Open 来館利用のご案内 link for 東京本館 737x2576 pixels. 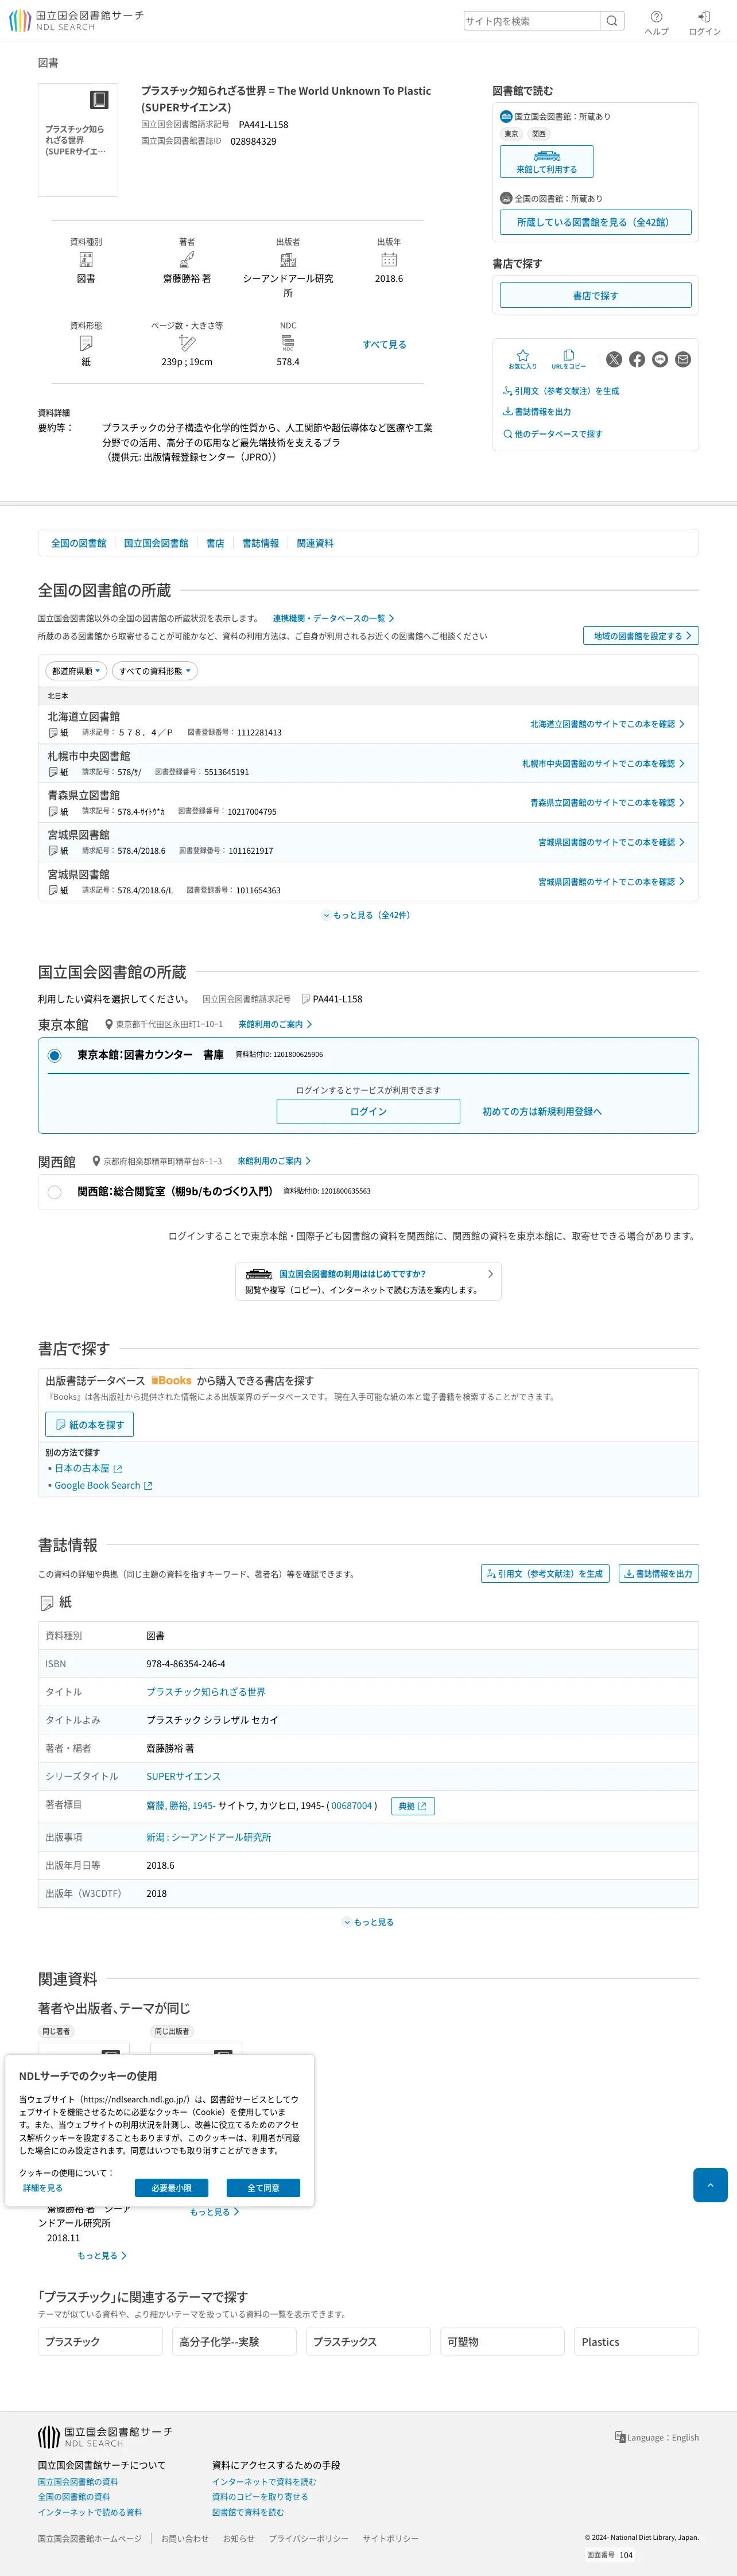click(275, 1024)
